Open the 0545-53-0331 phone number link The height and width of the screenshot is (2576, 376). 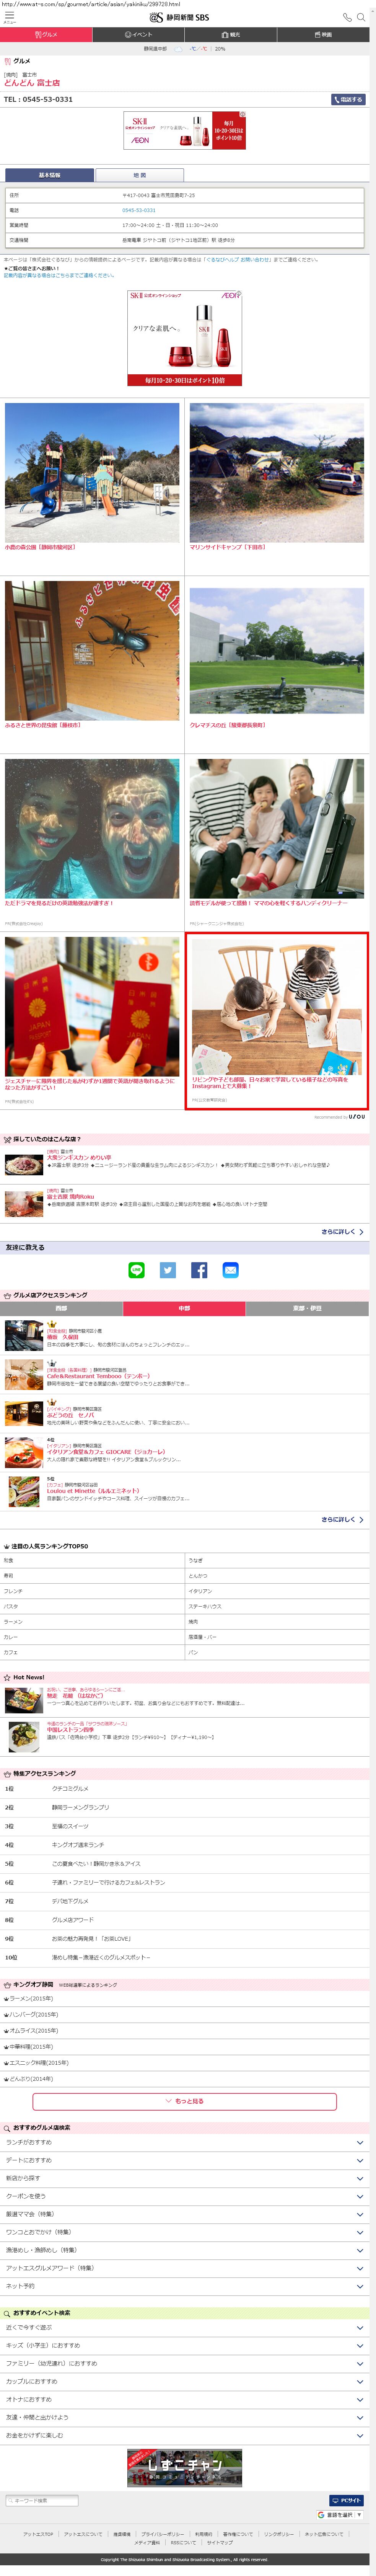tap(139, 210)
